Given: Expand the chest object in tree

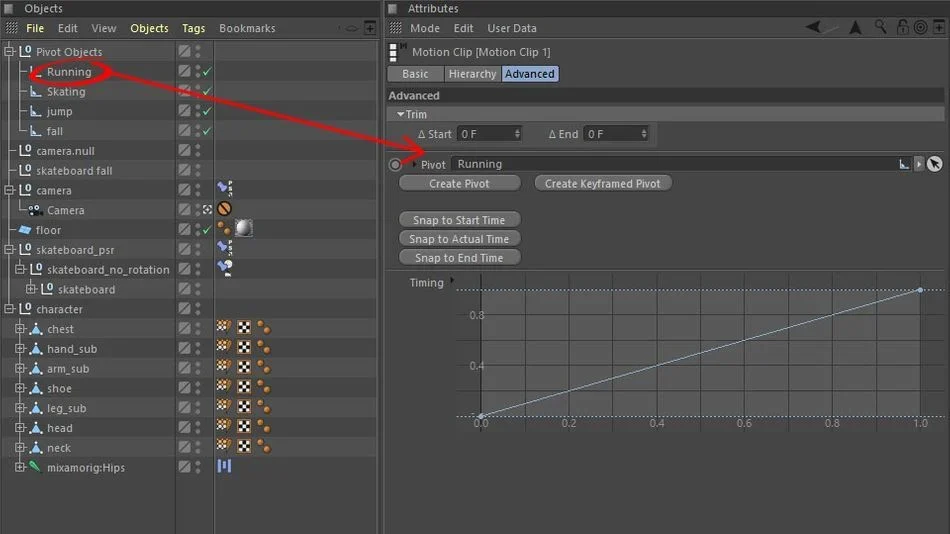Looking at the screenshot, I should pos(20,329).
